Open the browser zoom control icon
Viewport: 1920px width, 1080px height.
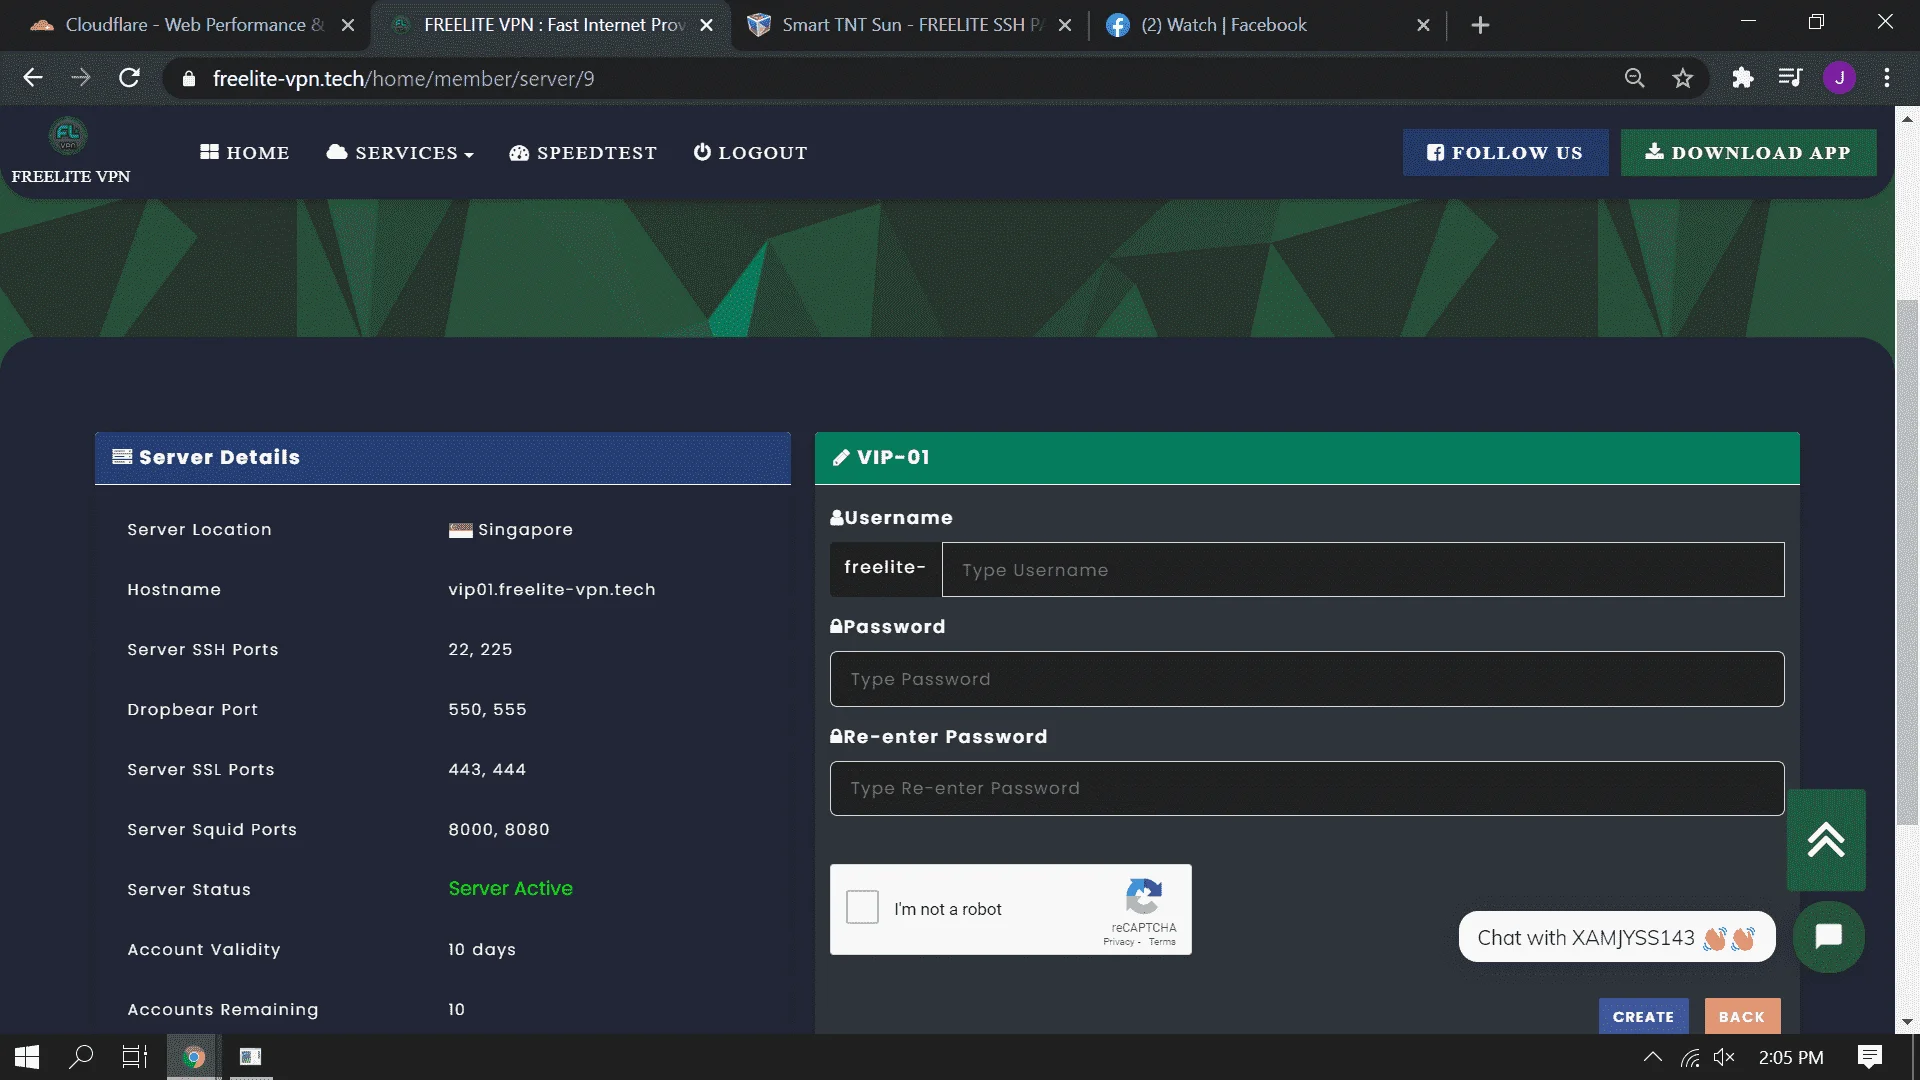click(1635, 78)
